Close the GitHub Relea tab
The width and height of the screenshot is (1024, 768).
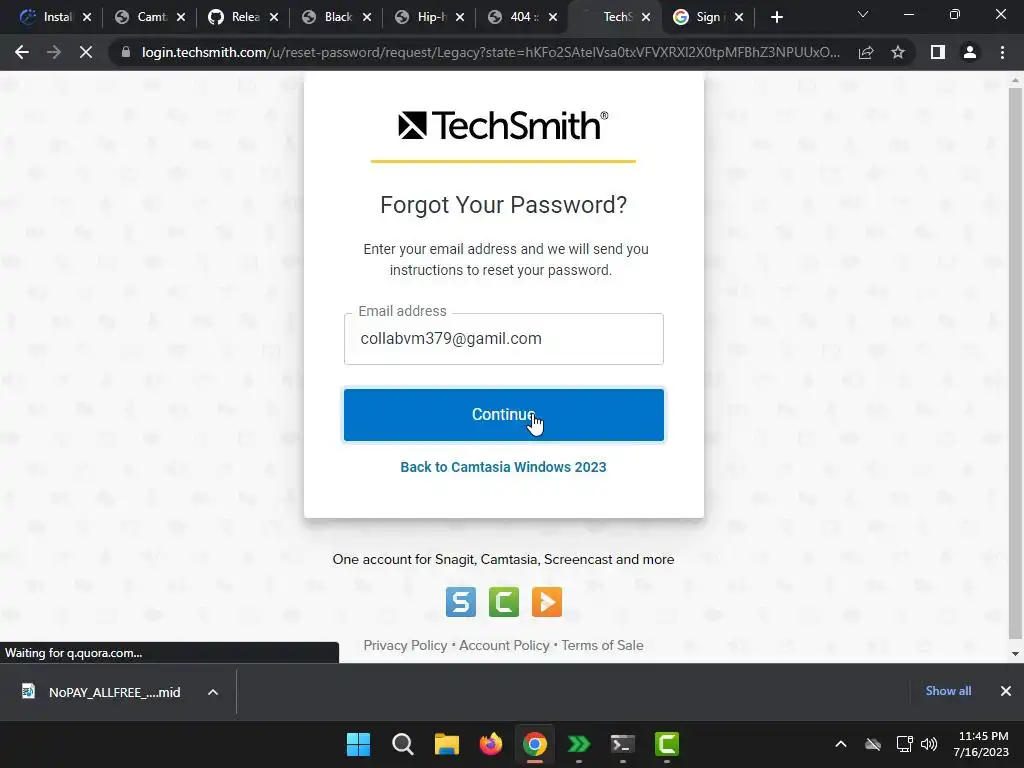[x=274, y=17]
